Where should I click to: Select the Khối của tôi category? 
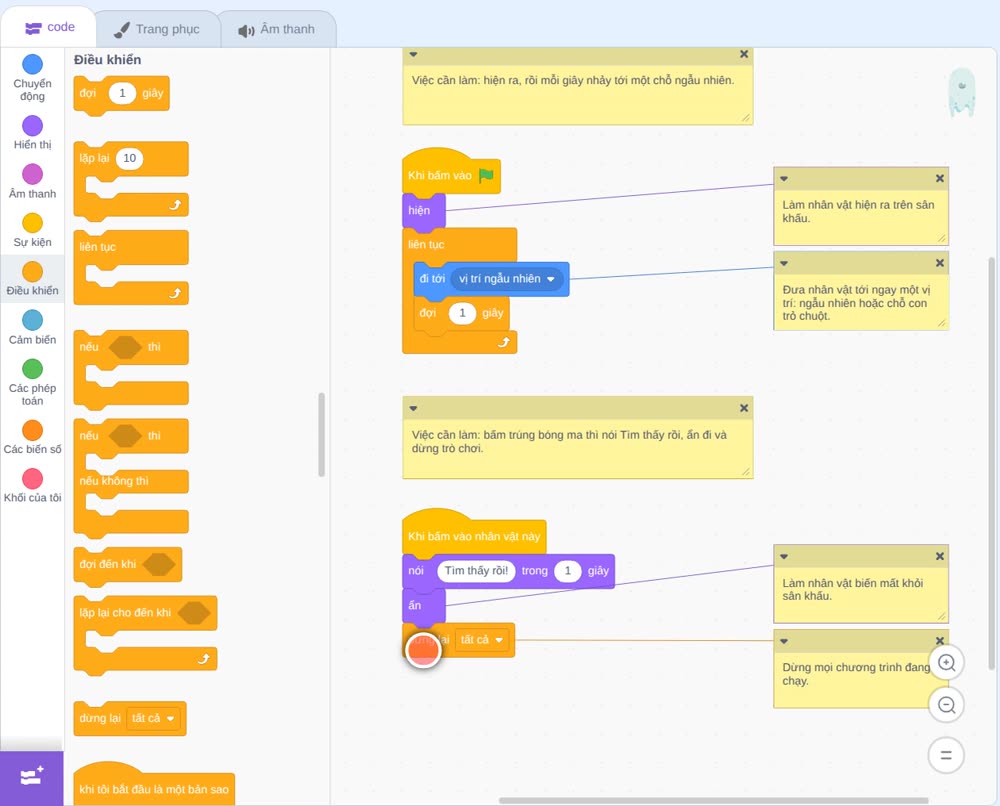pyautogui.click(x=32, y=485)
